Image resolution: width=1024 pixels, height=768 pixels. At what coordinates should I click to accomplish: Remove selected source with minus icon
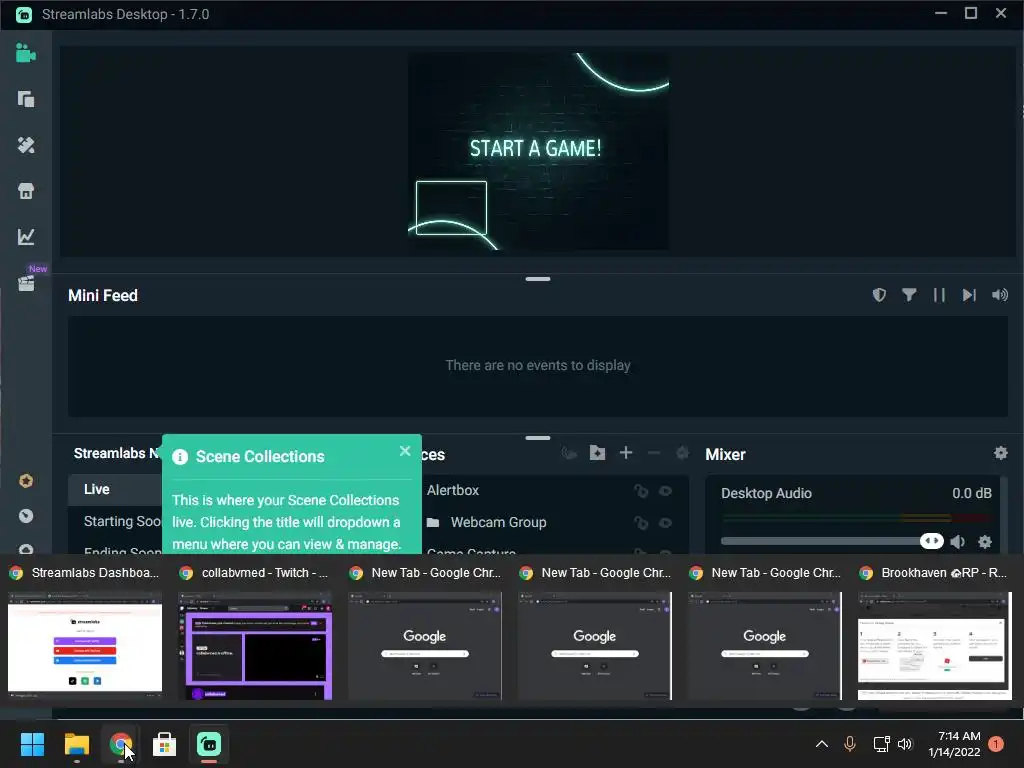click(654, 453)
